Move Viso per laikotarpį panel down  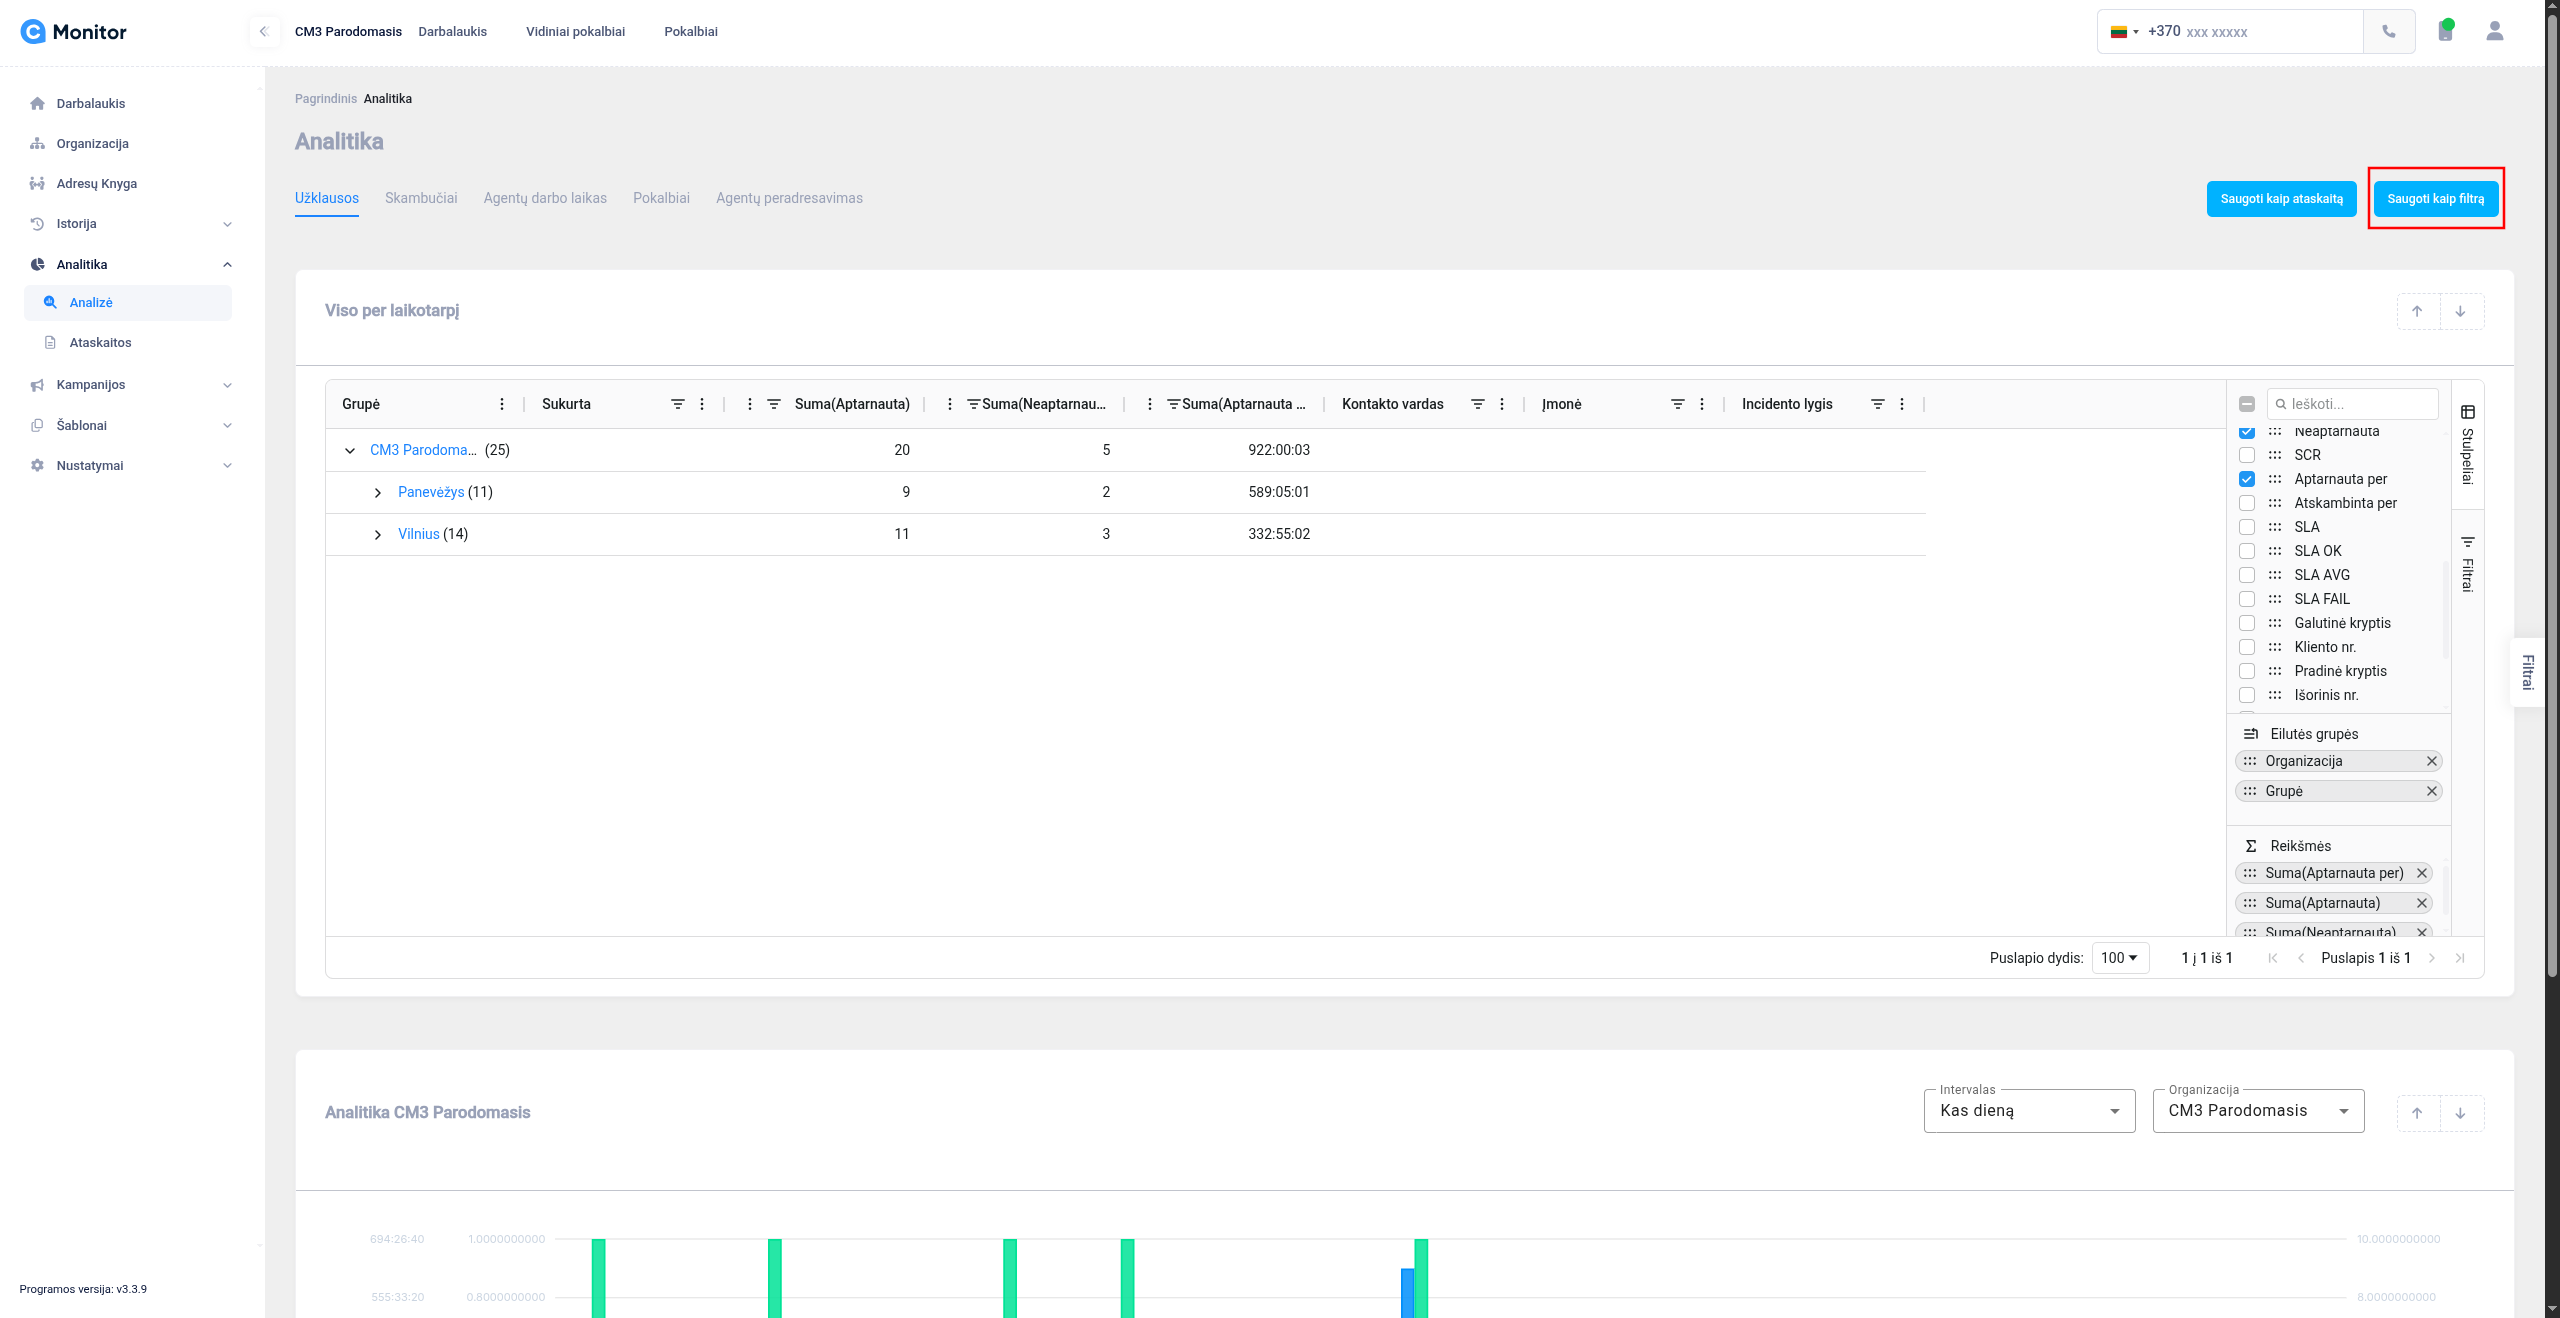coord(2461,311)
